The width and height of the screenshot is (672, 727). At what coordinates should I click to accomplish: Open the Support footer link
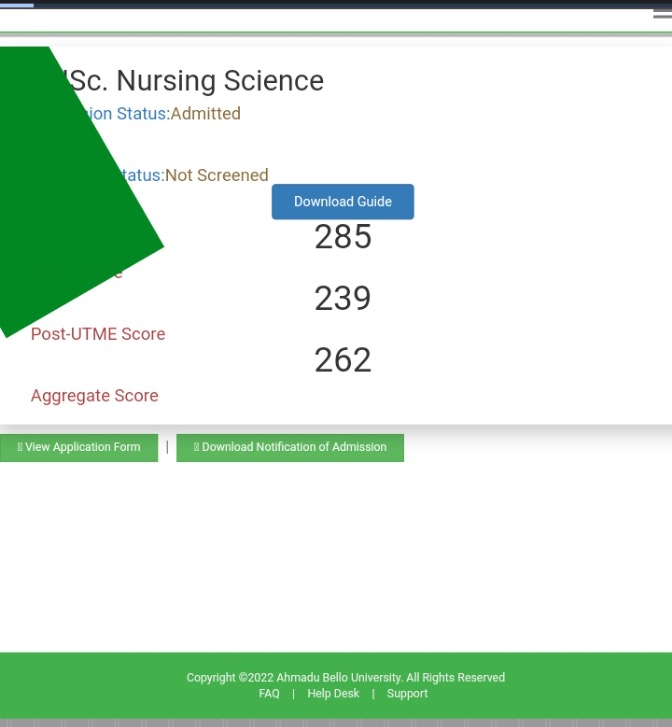407,693
